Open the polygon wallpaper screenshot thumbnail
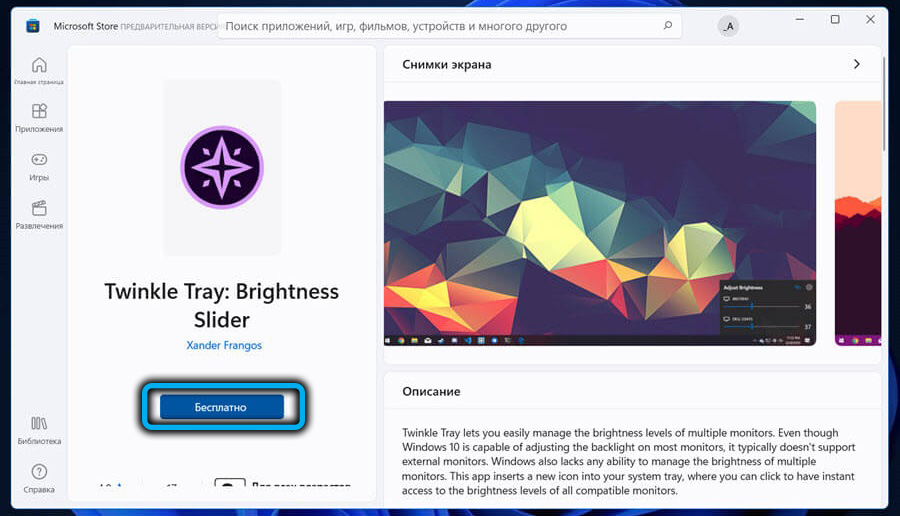900x516 pixels. click(599, 223)
